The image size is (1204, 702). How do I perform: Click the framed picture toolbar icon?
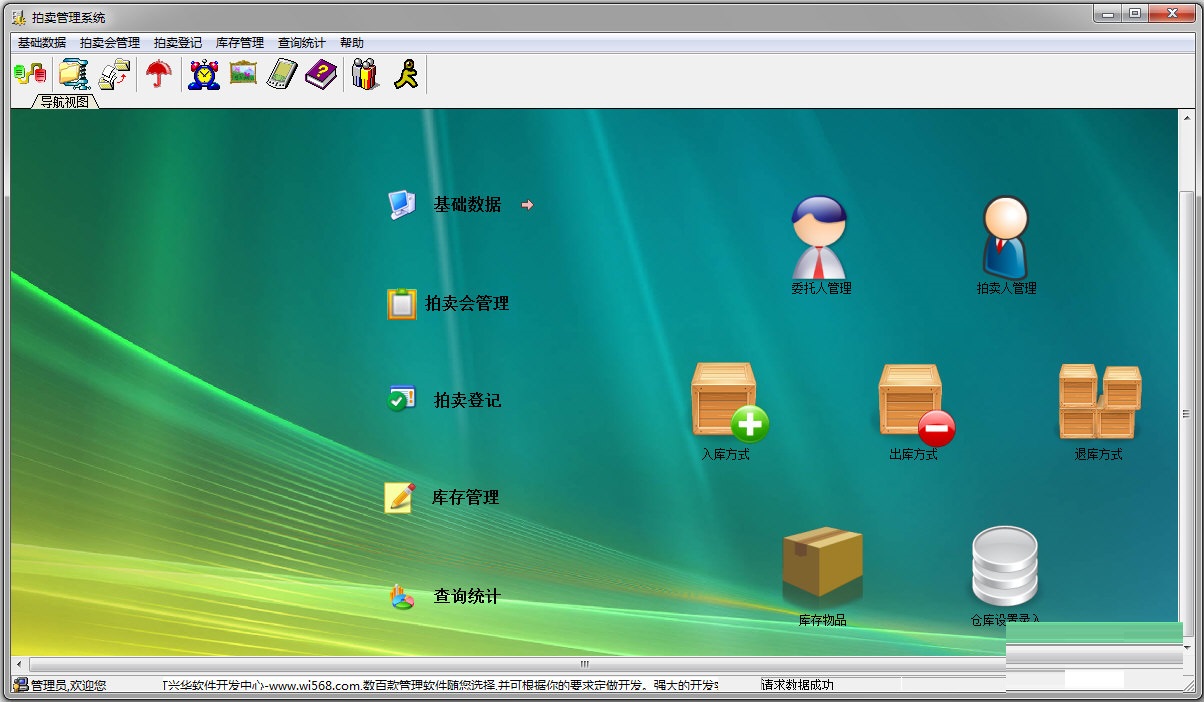244,74
